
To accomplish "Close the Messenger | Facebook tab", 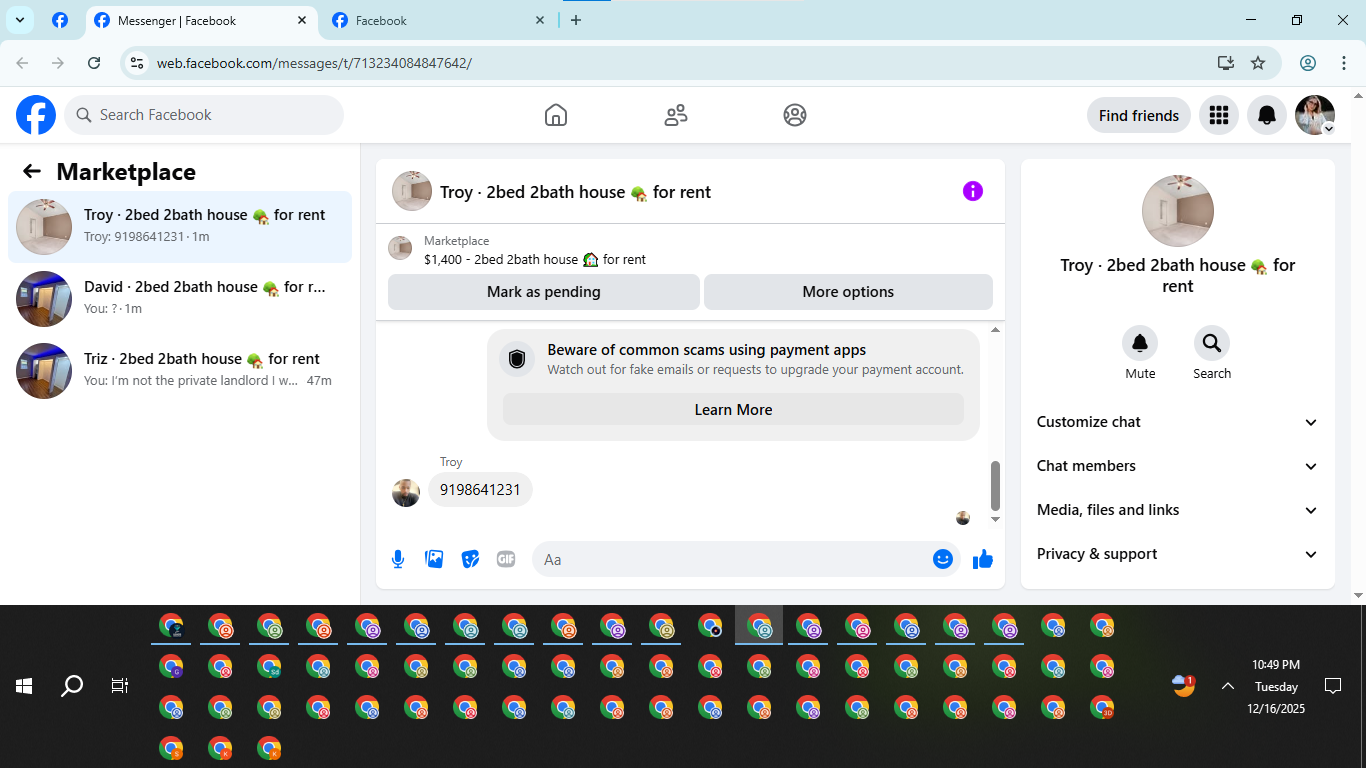I will click(302, 20).
